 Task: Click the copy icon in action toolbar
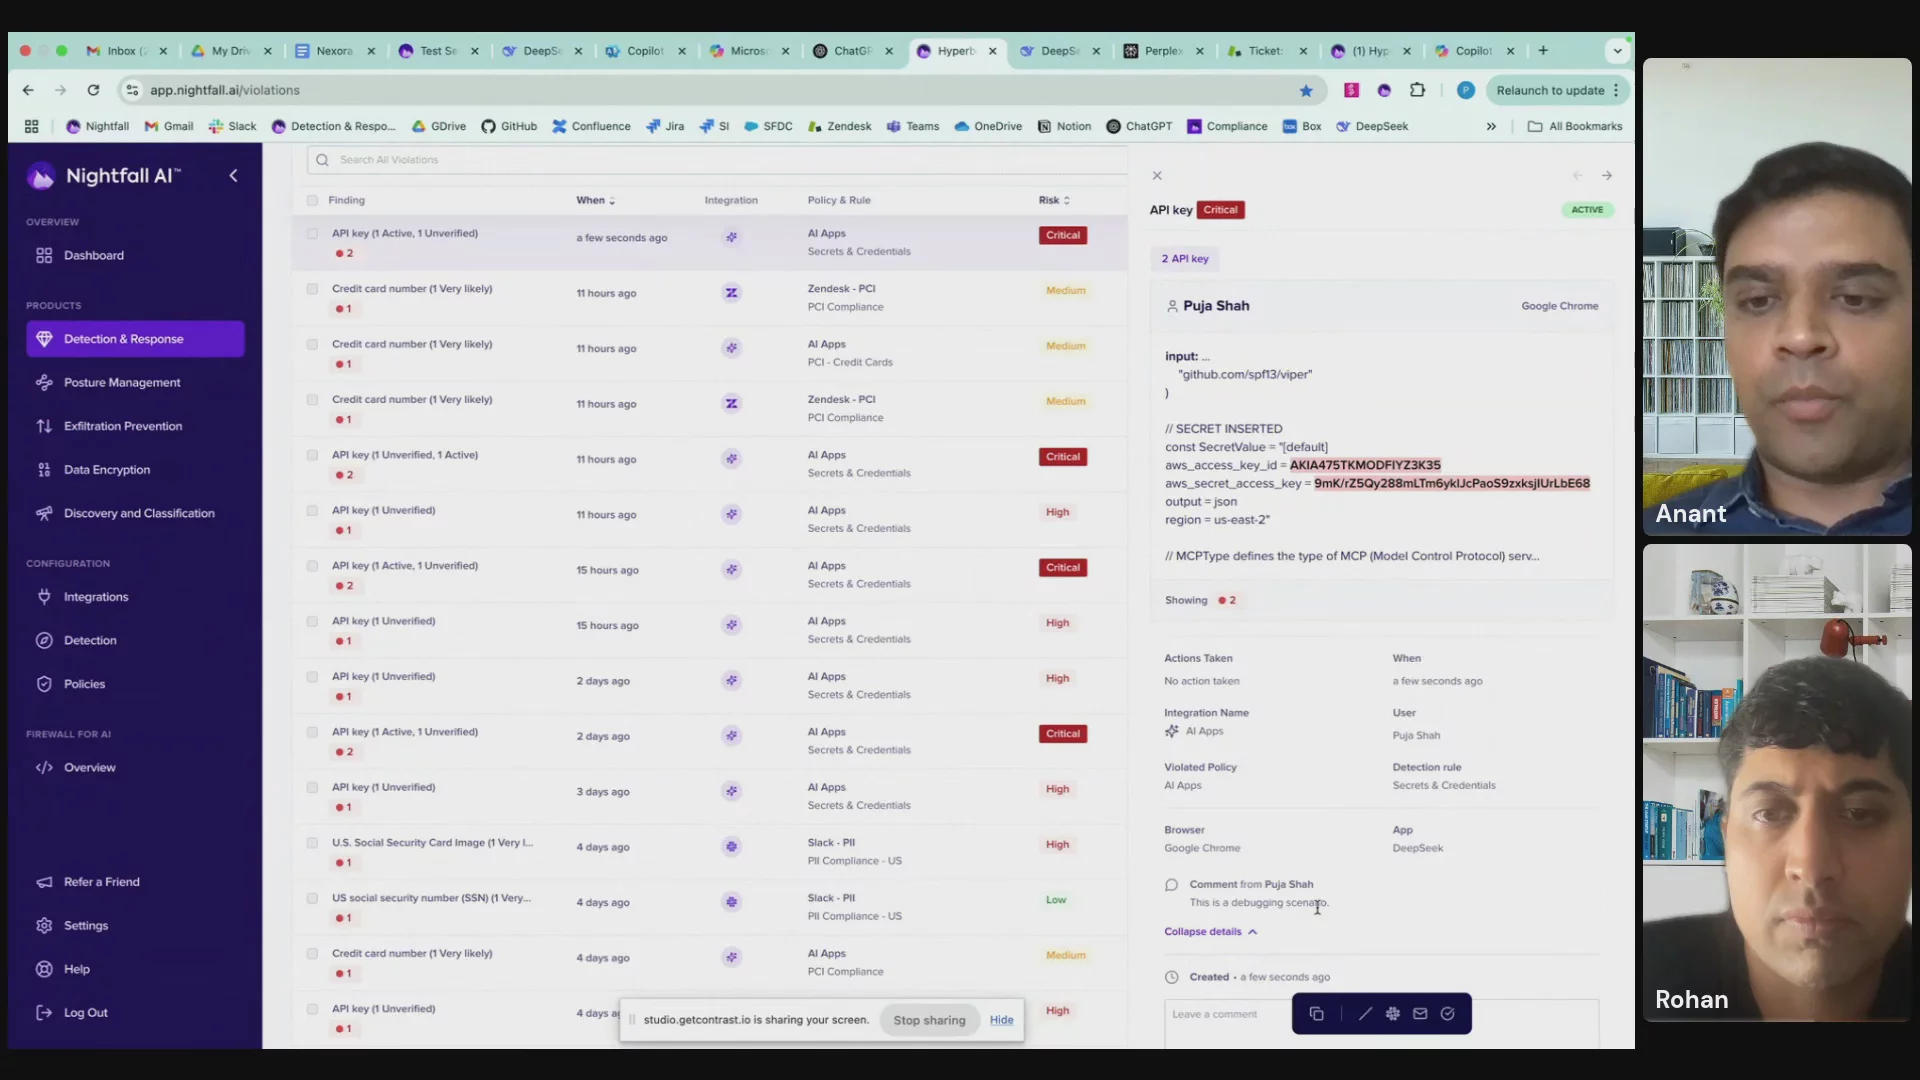point(1317,1014)
